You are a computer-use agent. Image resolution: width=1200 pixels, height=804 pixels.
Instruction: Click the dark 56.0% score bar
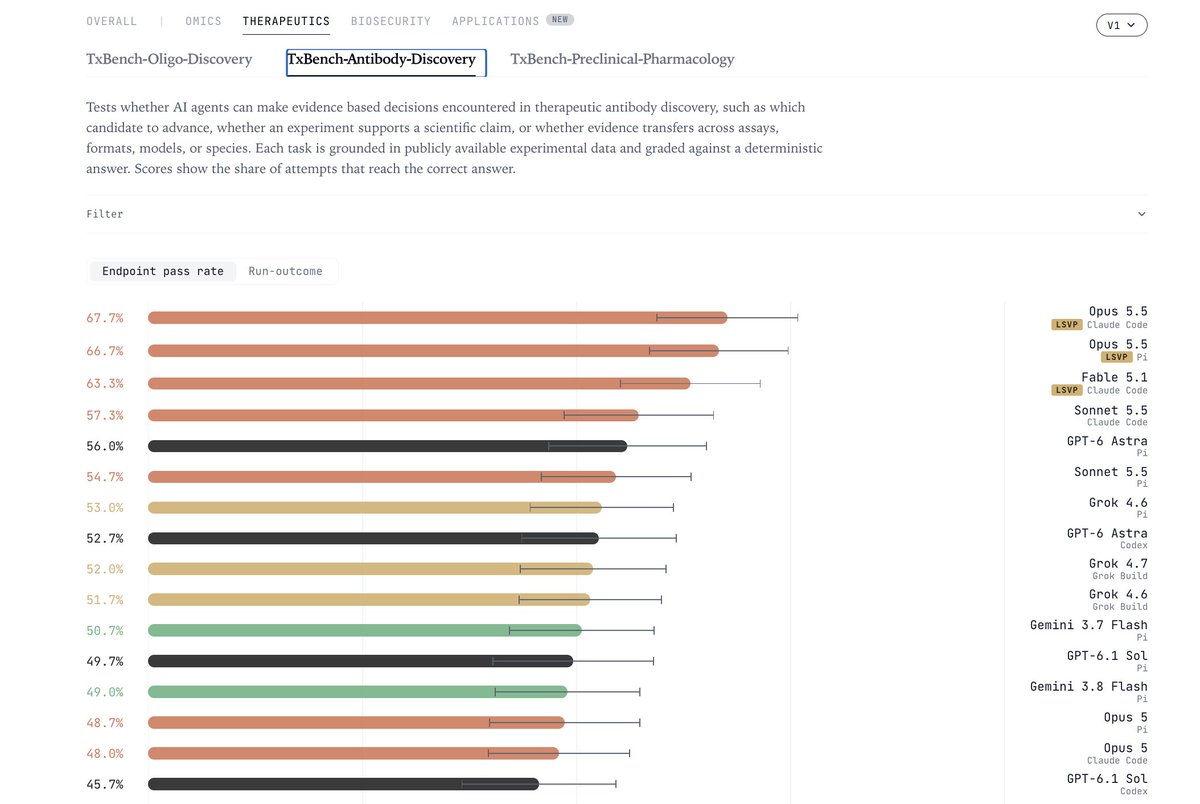387,446
